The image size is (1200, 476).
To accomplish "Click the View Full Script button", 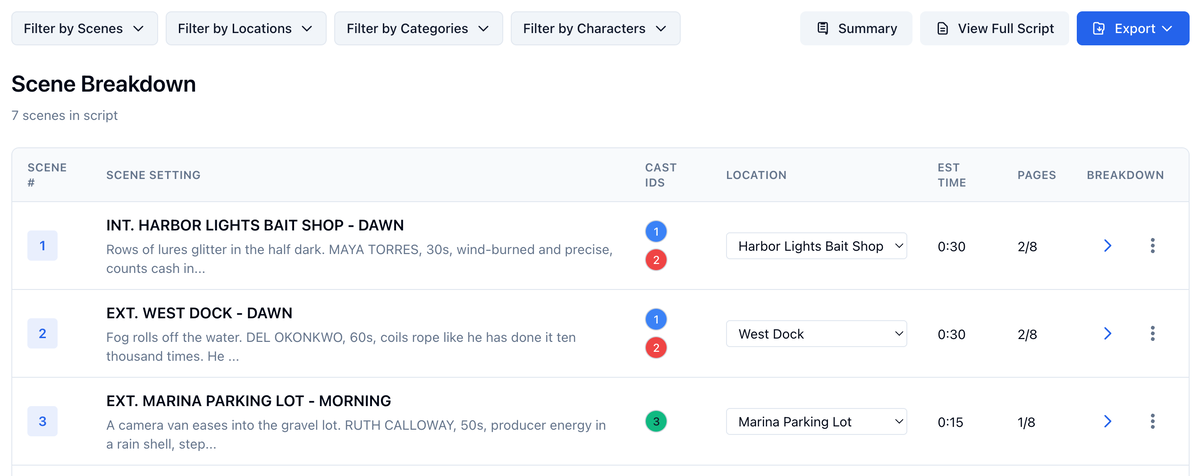I will (x=994, y=29).
